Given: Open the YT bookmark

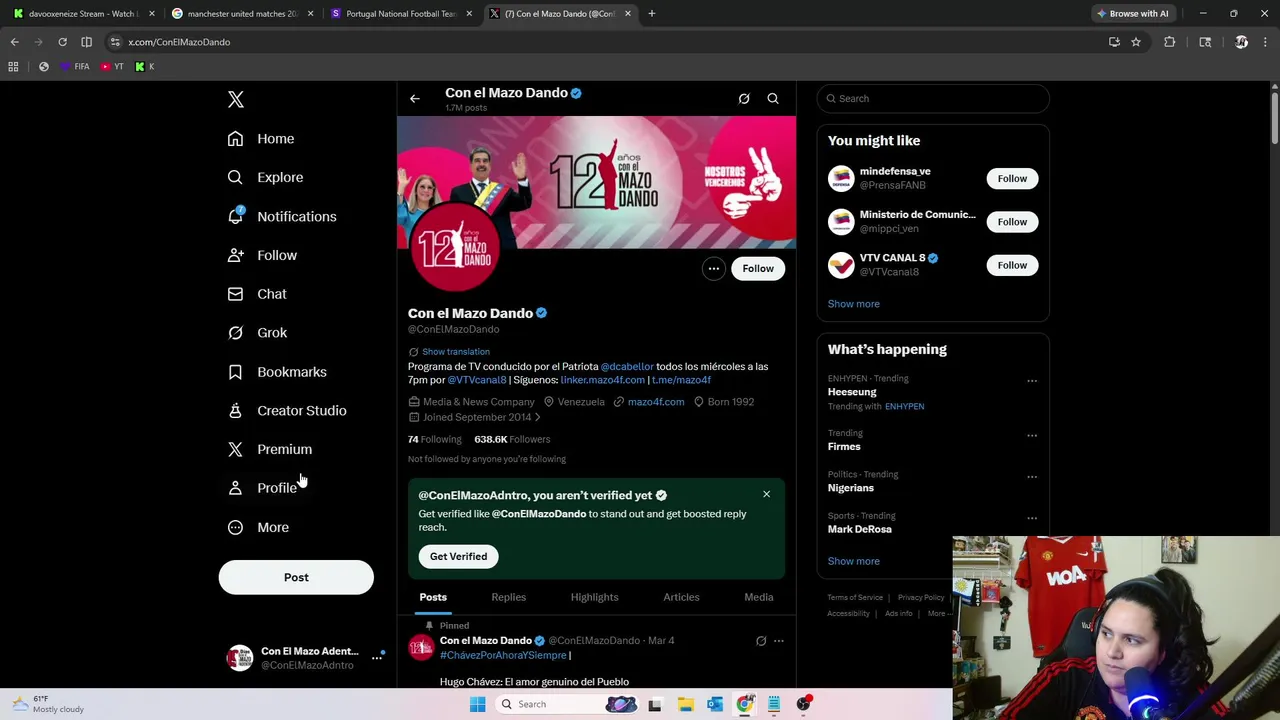Looking at the screenshot, I should 112,67.
